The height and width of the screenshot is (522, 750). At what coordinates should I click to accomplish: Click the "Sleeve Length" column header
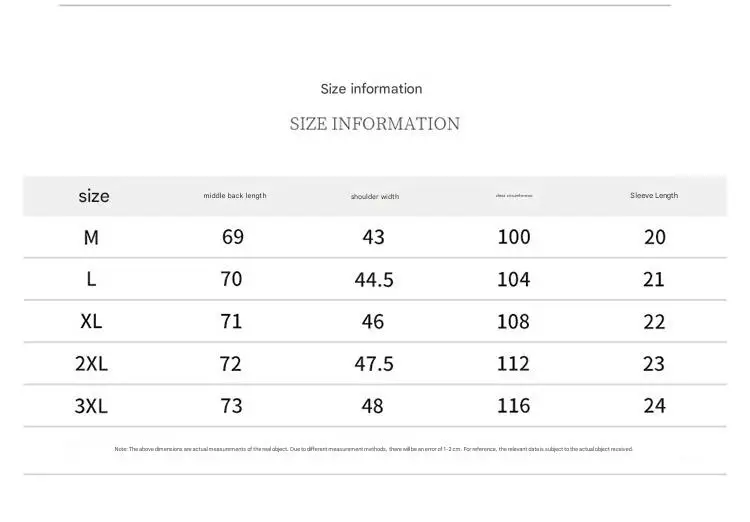coord(654,195)
